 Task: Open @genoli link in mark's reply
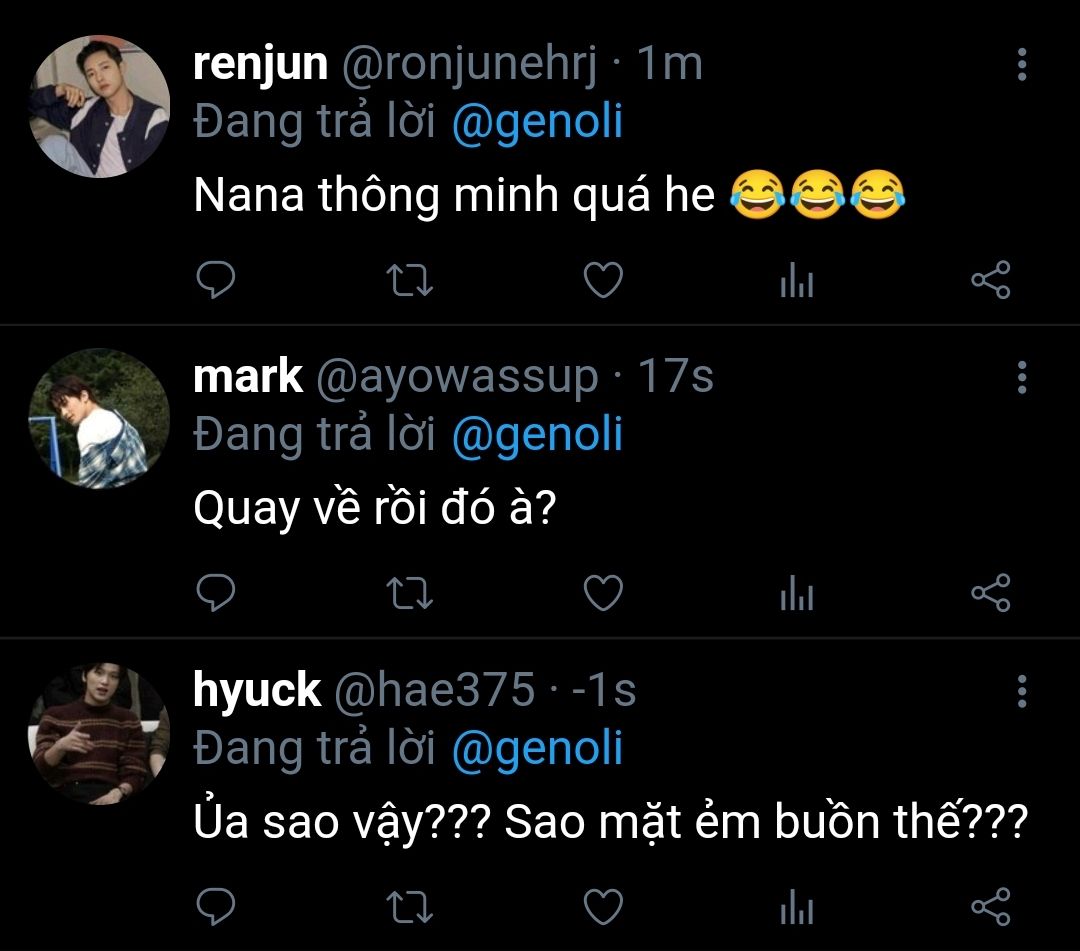pyautogui.click(x=537, y=435)
